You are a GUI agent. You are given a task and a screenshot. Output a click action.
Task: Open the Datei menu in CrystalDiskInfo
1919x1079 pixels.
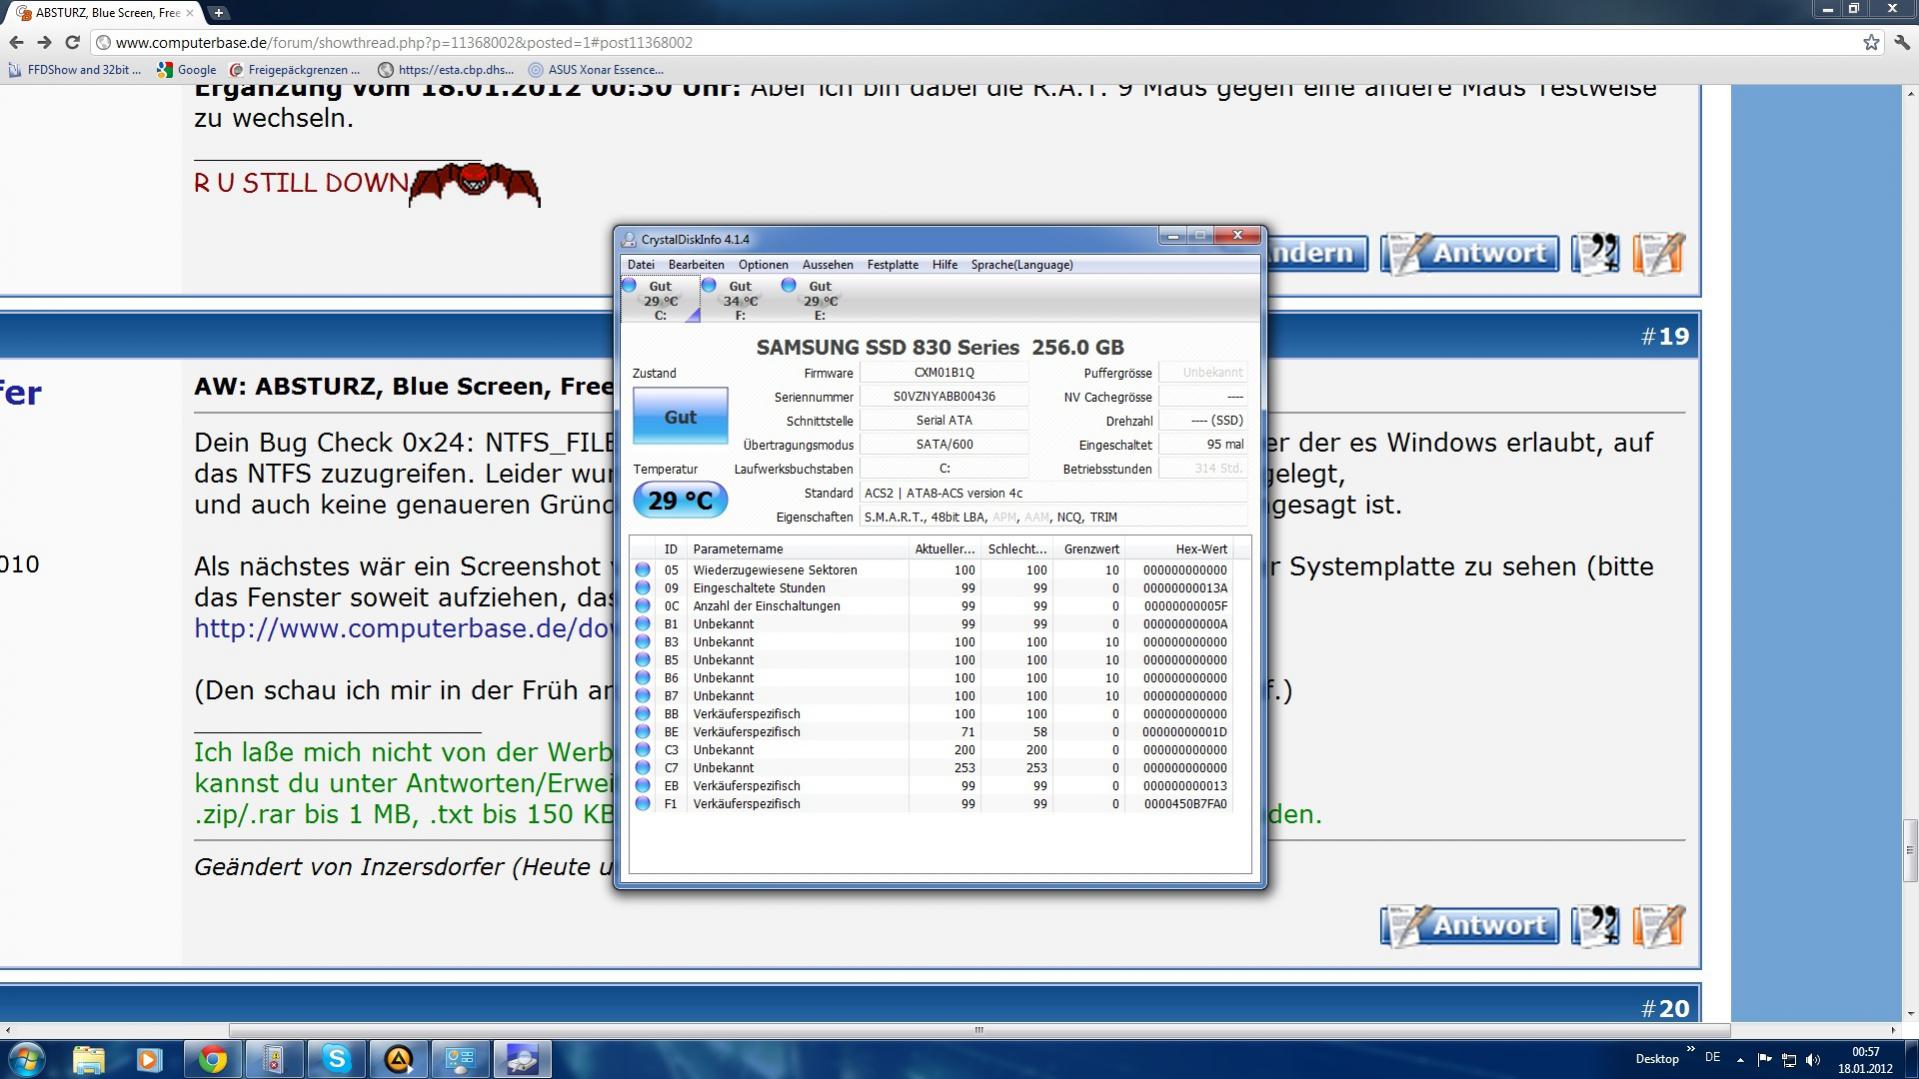pyautogui.click(x=641, y=265)
